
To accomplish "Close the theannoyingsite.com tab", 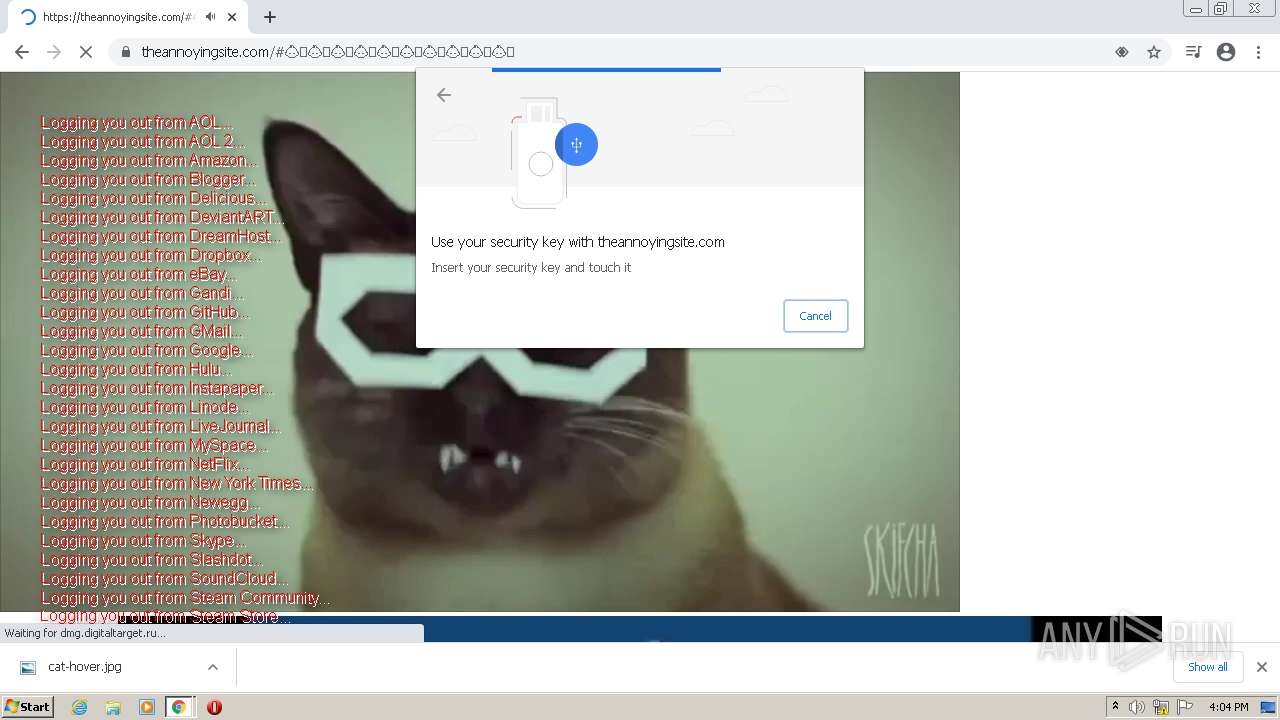I will (232, 17).
